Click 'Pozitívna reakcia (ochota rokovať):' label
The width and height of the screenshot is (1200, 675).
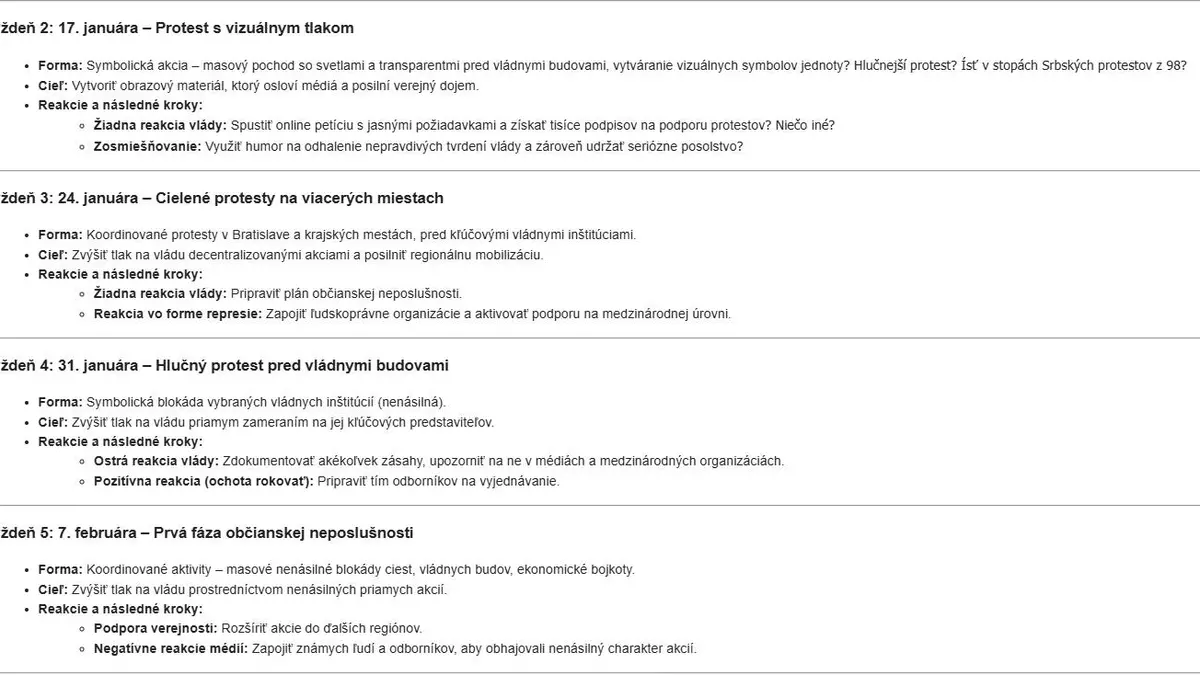coord(204,481)
